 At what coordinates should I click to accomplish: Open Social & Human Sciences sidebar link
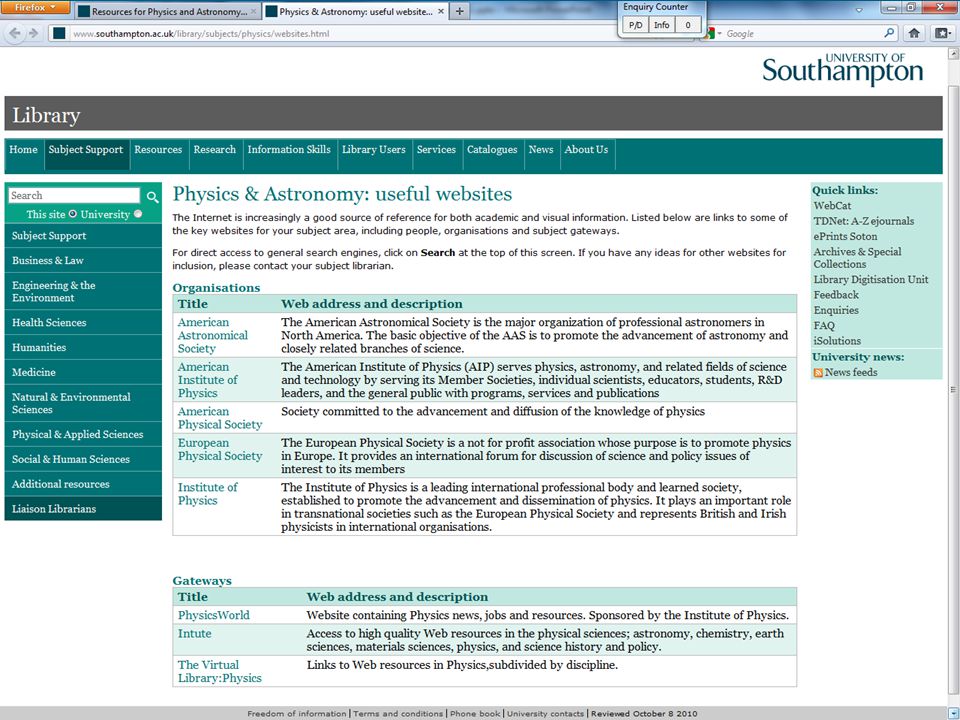tap(83, 459)
